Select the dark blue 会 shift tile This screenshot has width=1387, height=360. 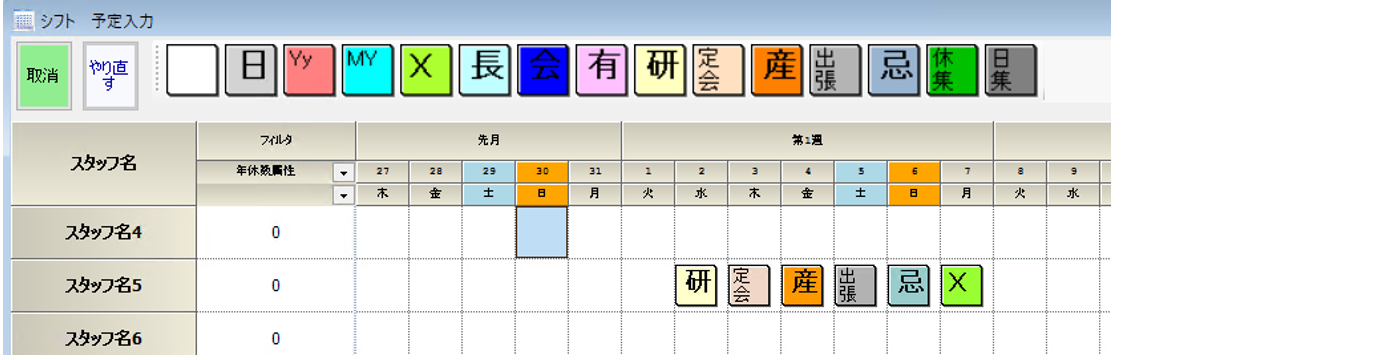point(543,70)
